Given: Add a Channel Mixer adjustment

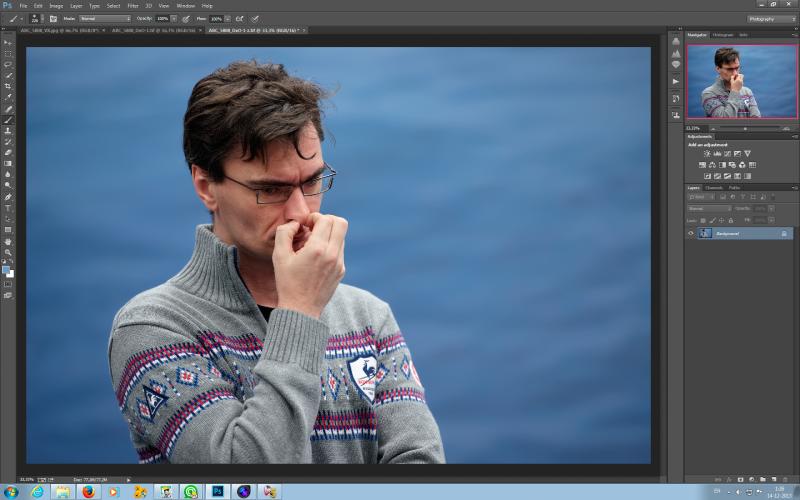Looking at the screenshot, I should (x=742, y=165).
